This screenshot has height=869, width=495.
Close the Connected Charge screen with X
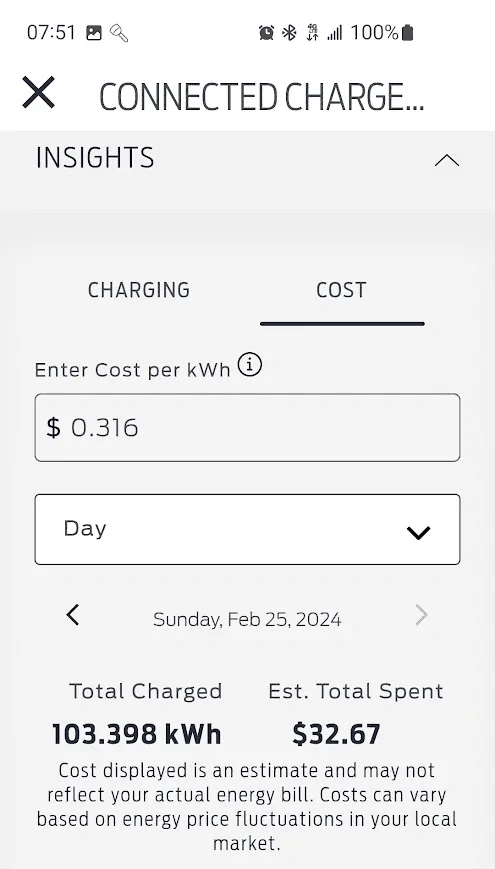[x=38, y=92]
